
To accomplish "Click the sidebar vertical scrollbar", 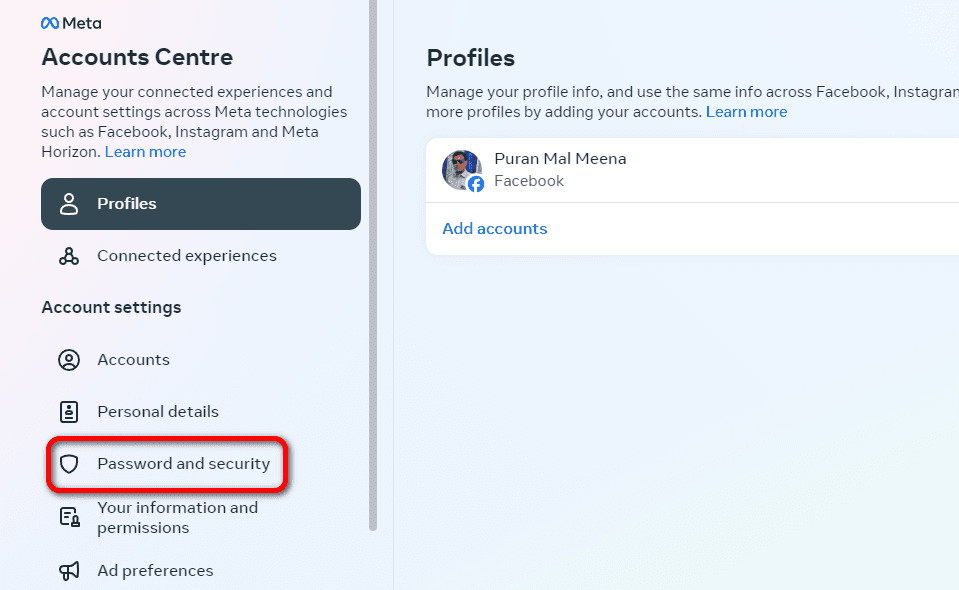I will [373, 265].
